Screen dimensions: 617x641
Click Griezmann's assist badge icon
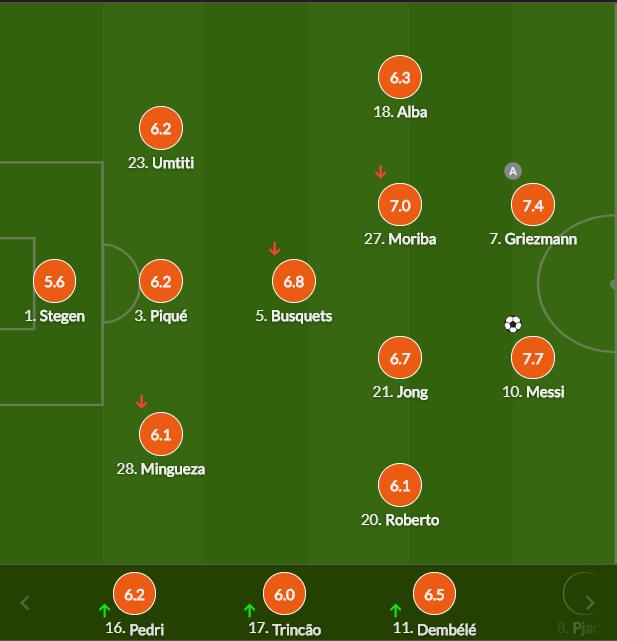pos(513,171)
